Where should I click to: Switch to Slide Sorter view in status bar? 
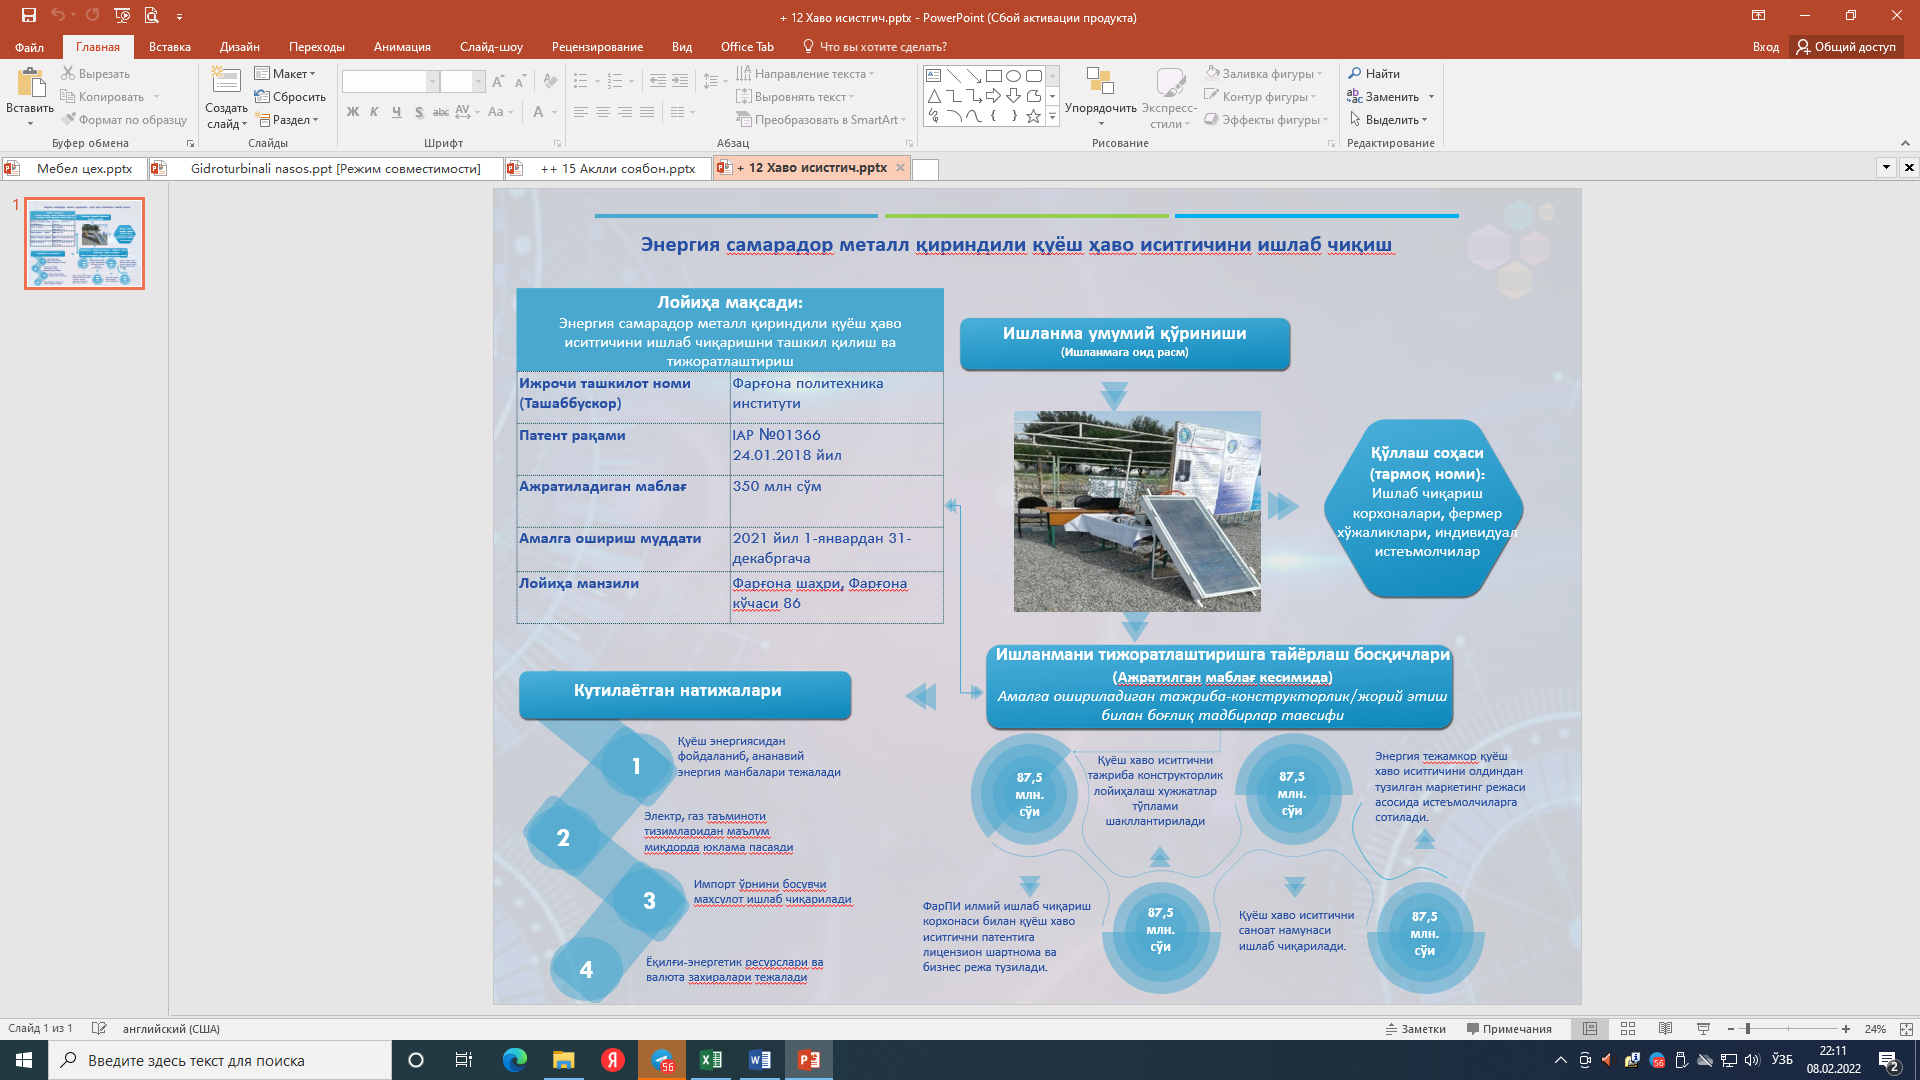[x=1628, y=1029]
